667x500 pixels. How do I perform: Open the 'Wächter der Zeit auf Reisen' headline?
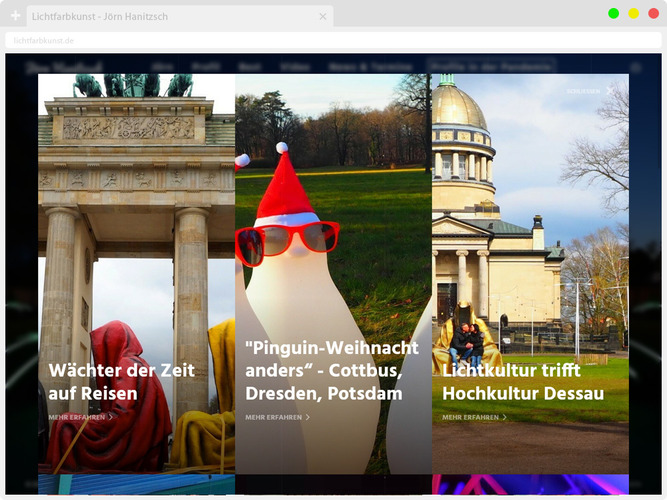121,381
